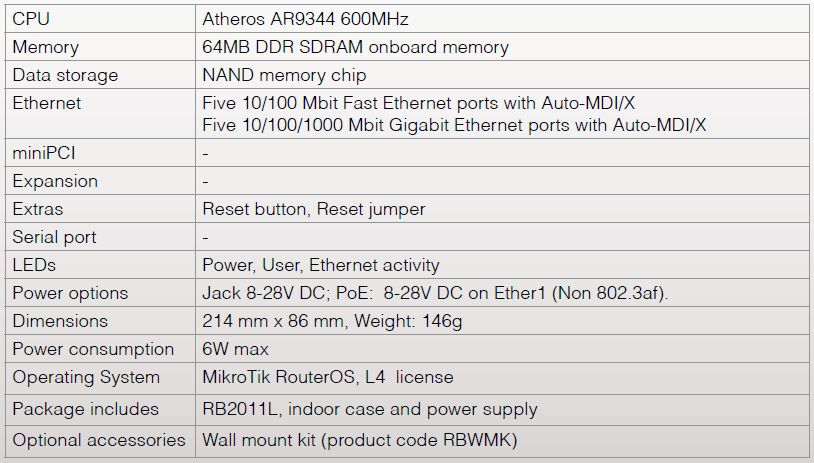Click the Ethernet row label
Viewport: 814px width, 463px height.
point(47,103)
